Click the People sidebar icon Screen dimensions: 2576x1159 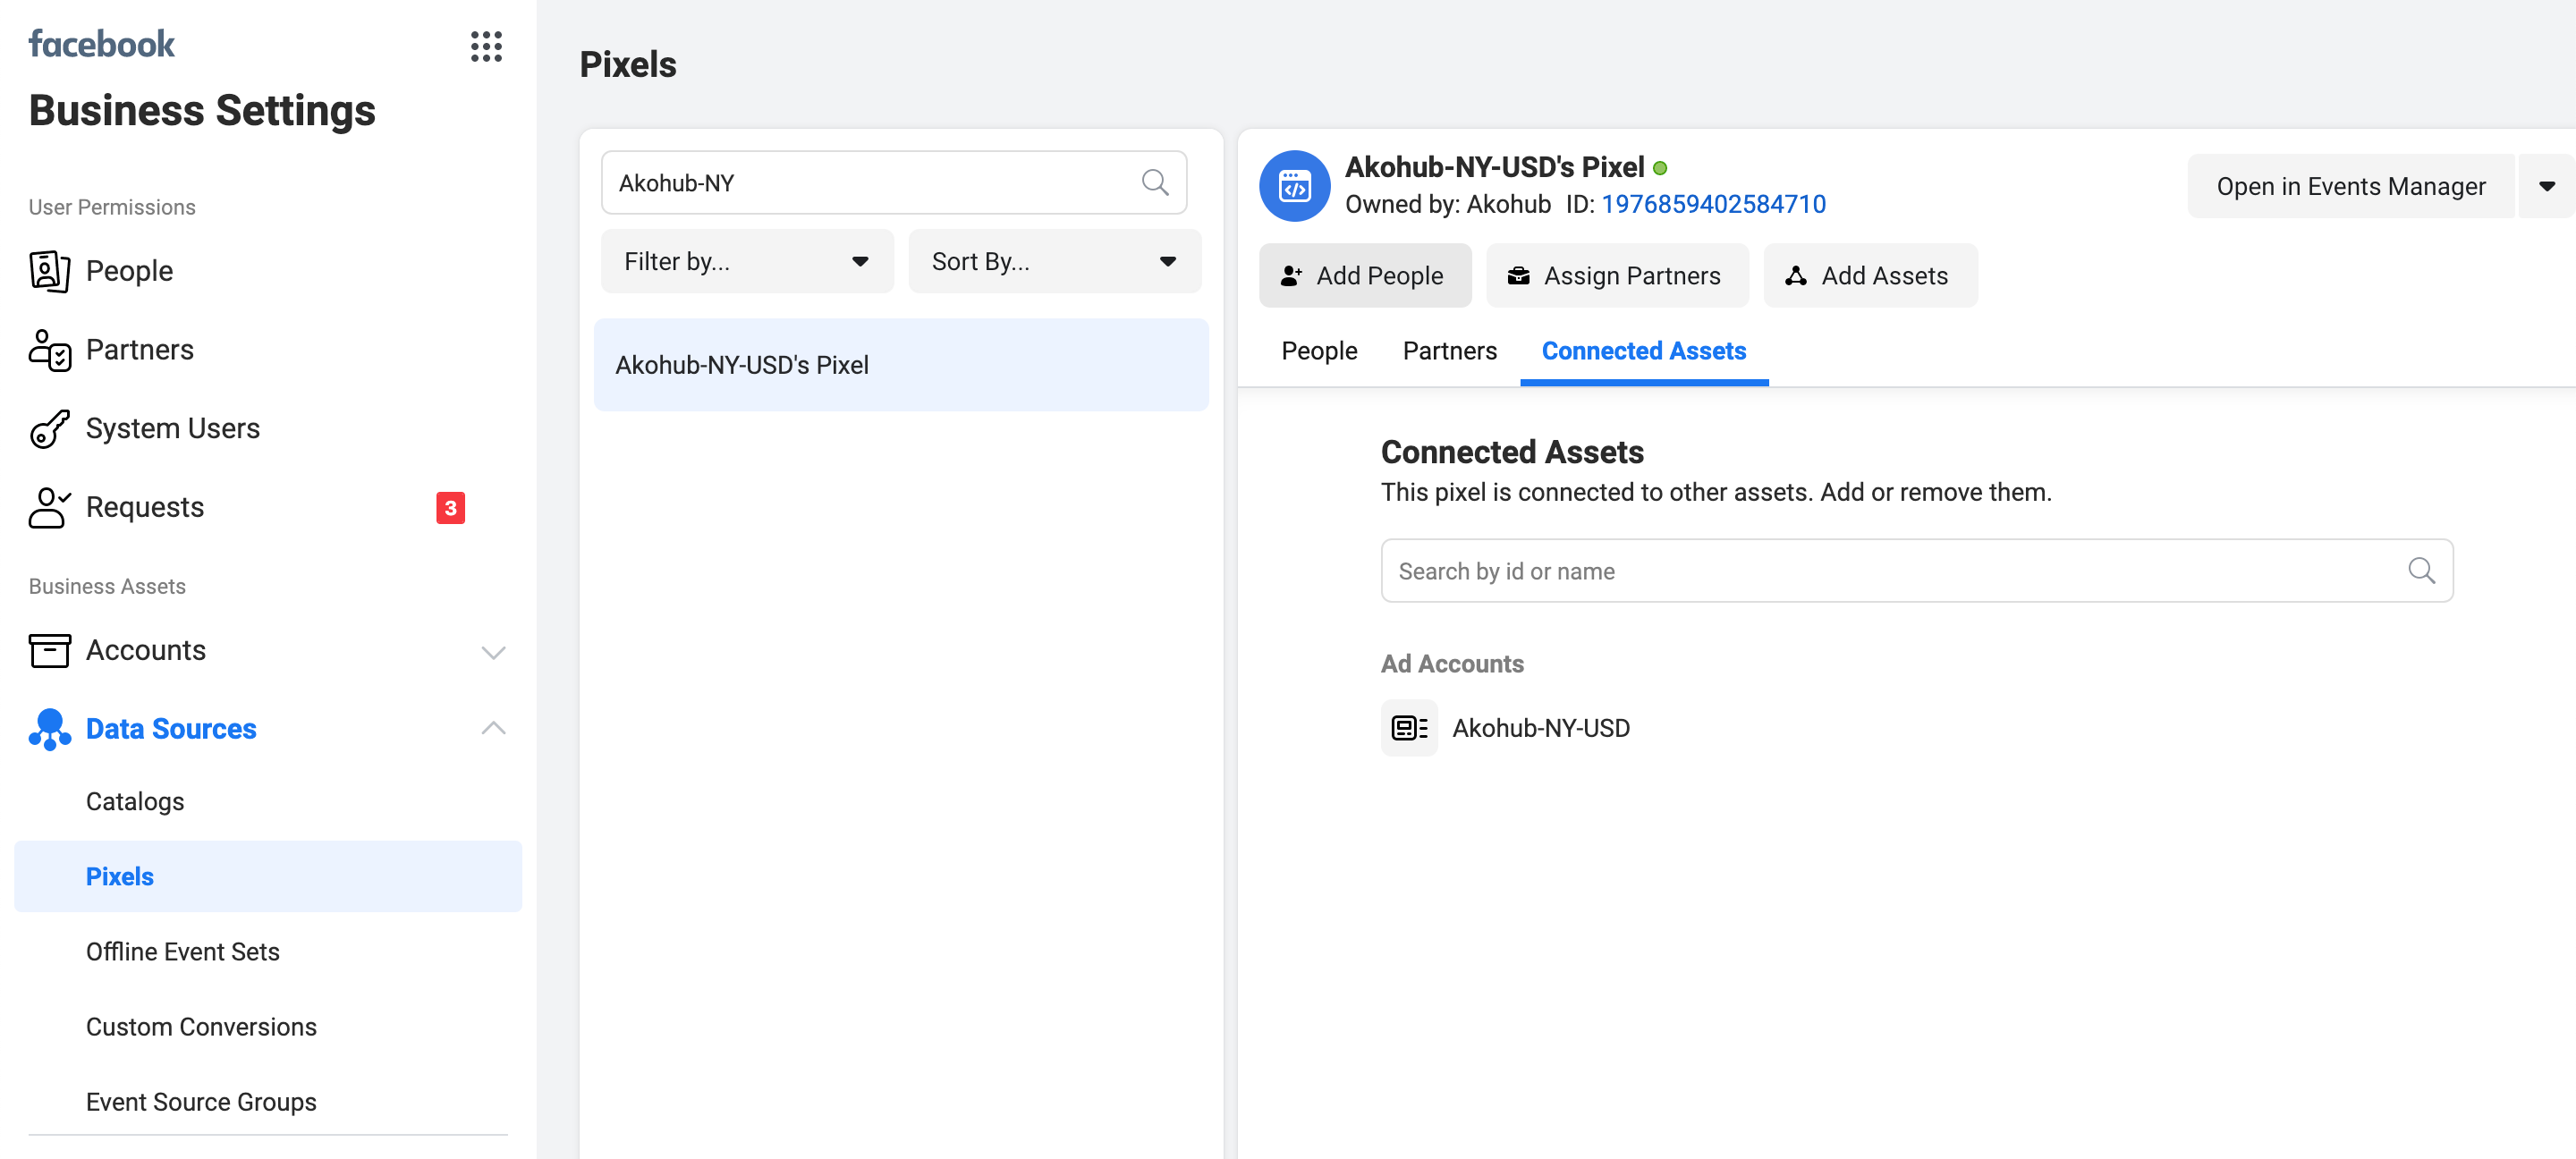pos(49,271)
